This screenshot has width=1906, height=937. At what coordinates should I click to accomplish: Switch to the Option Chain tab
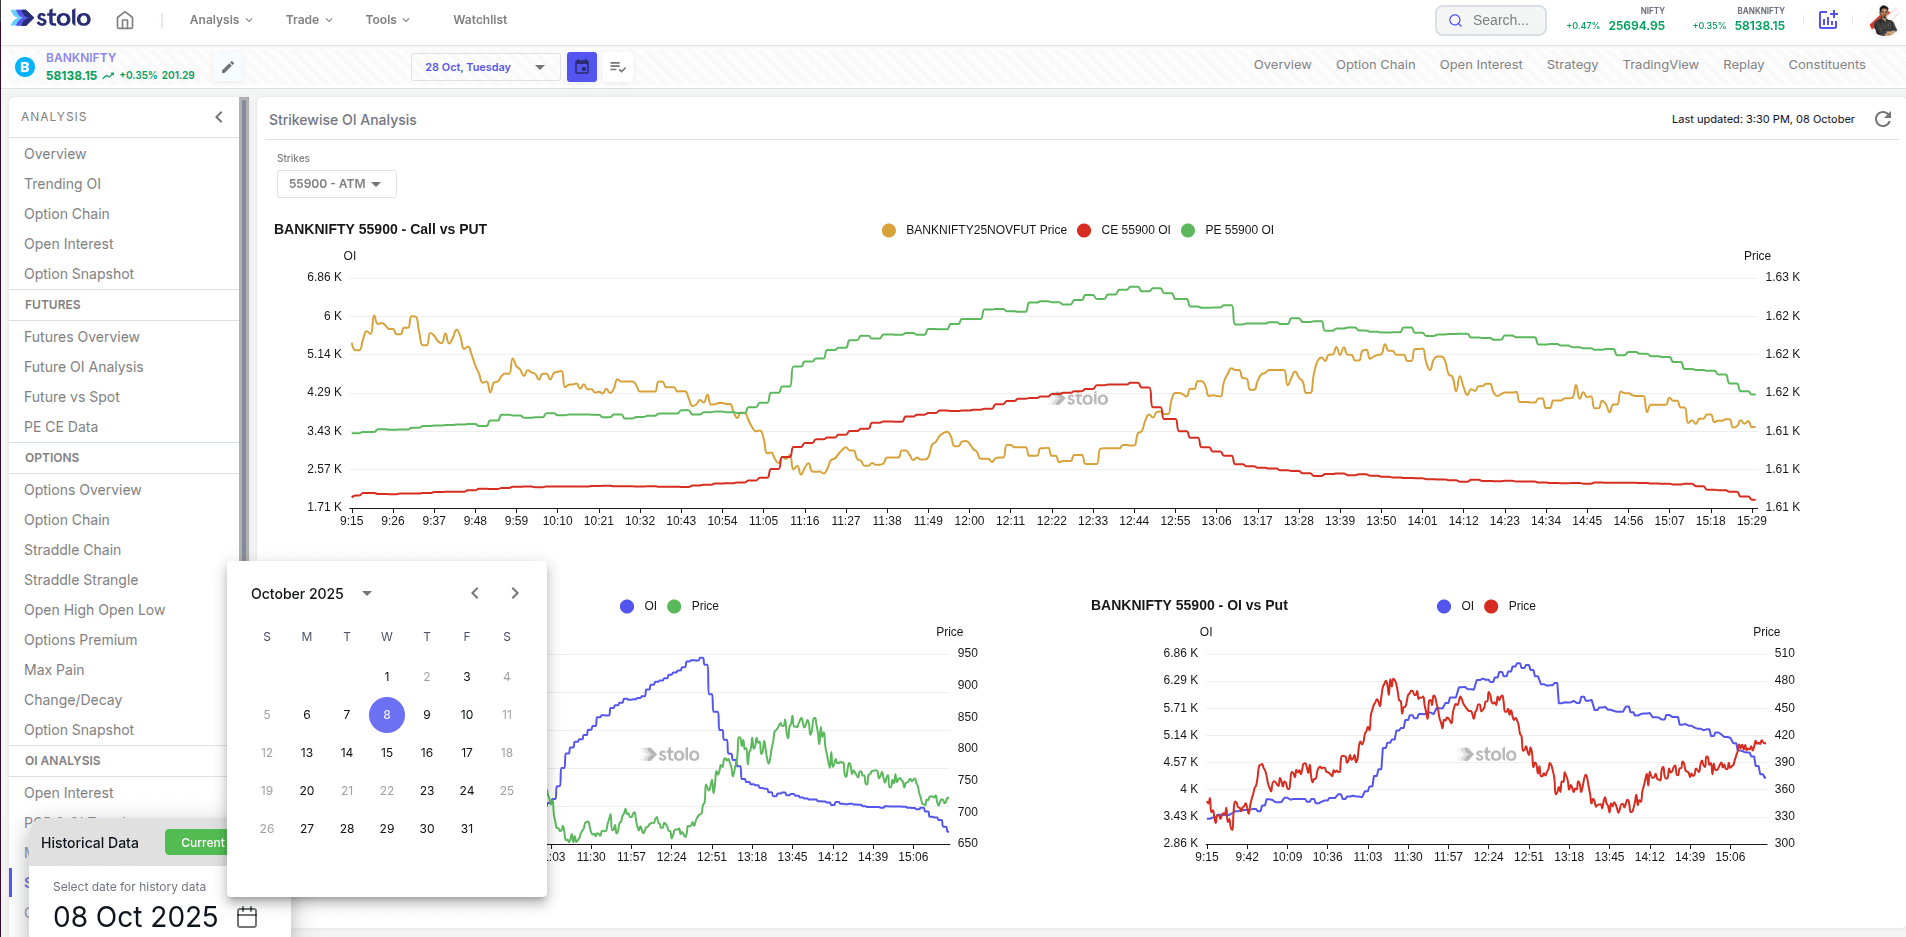point(1375,64)
